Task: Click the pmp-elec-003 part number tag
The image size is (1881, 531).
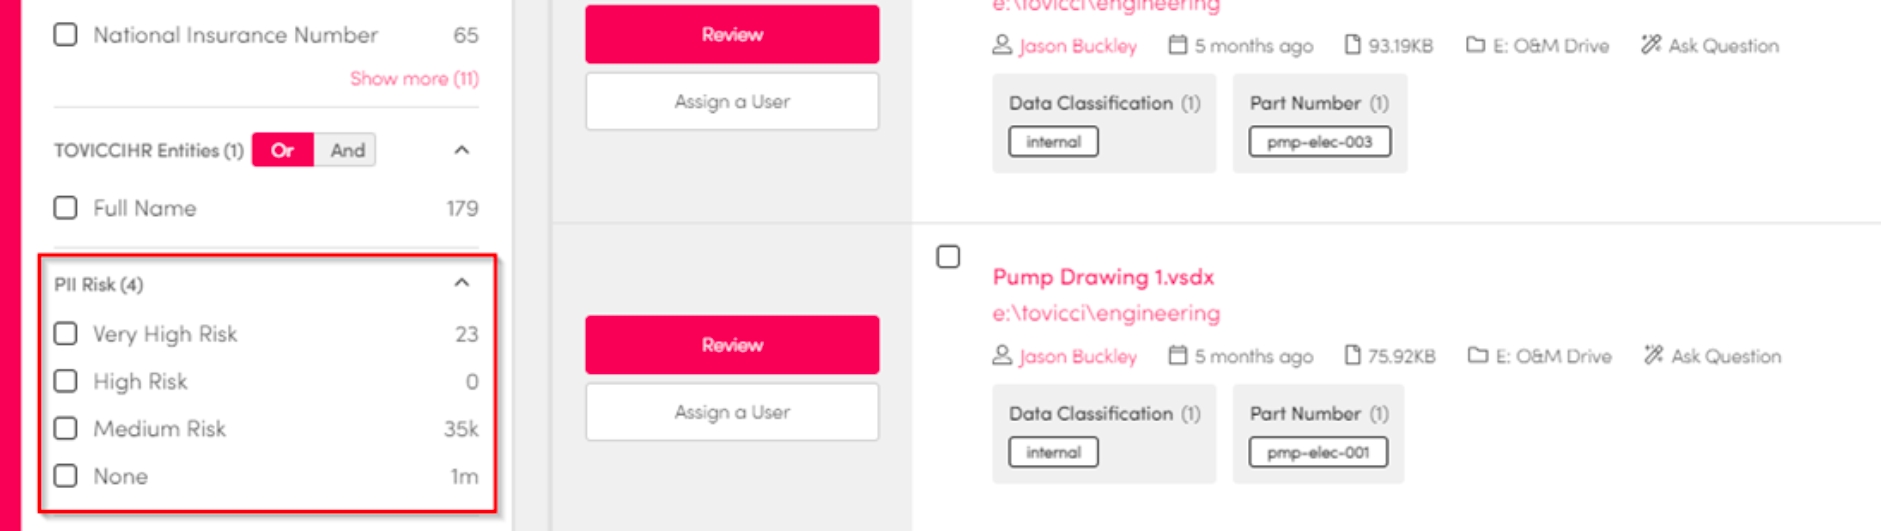Action: [1319, 142]
